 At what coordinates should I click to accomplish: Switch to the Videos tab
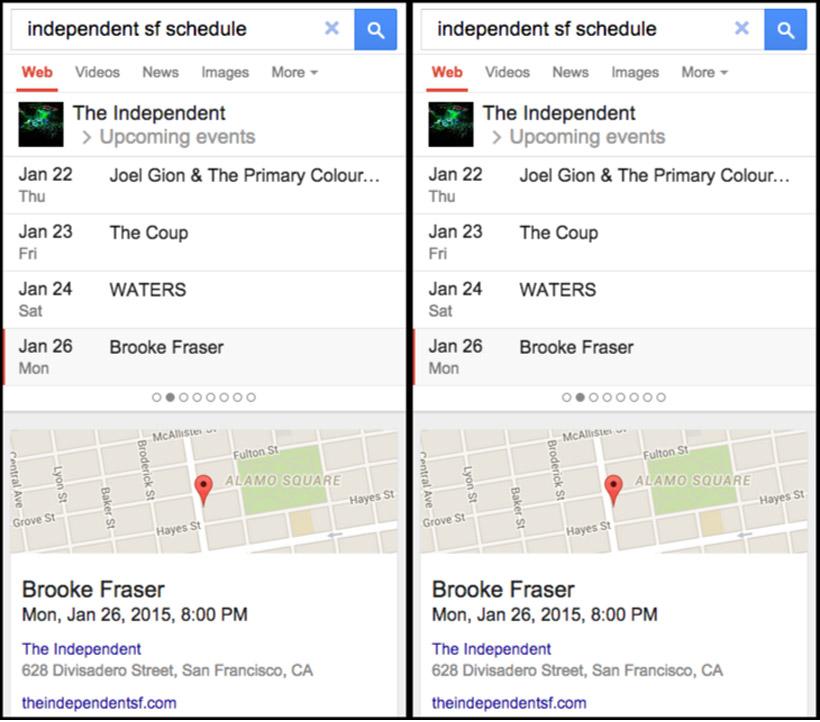pyautogui.click(x=97, y=72)
